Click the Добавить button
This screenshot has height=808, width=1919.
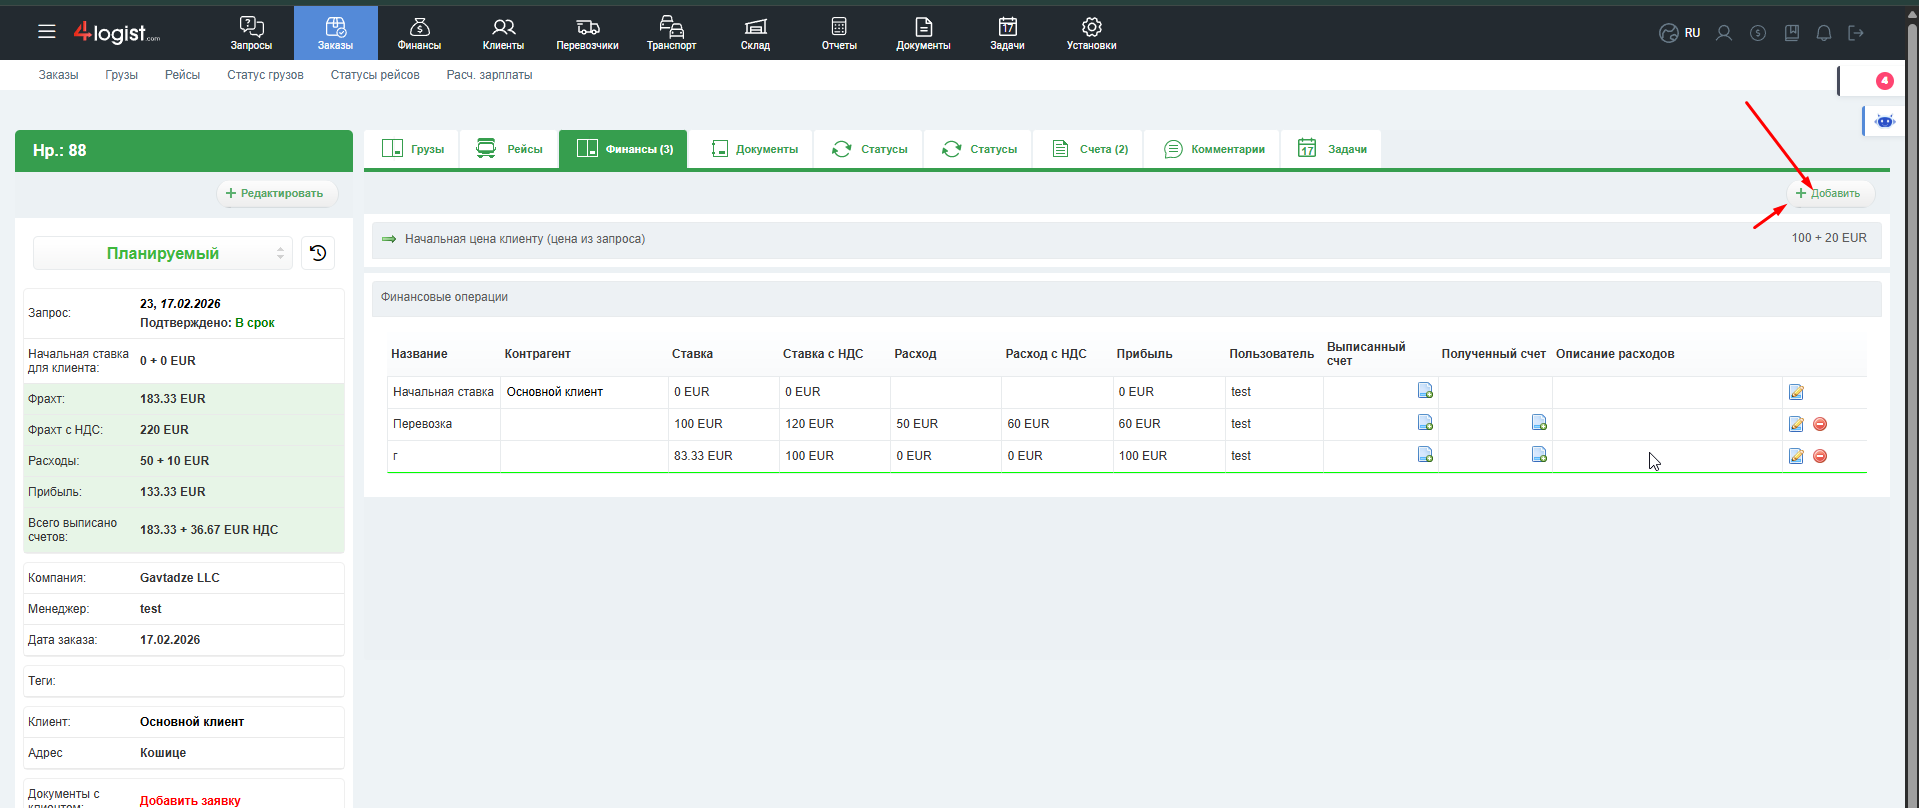pyautogui.click(x=1828, y=193)
